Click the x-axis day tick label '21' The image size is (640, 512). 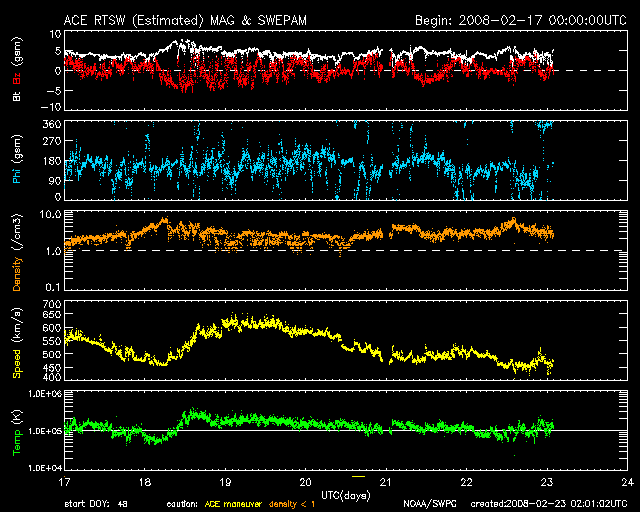tap(386, 483)
